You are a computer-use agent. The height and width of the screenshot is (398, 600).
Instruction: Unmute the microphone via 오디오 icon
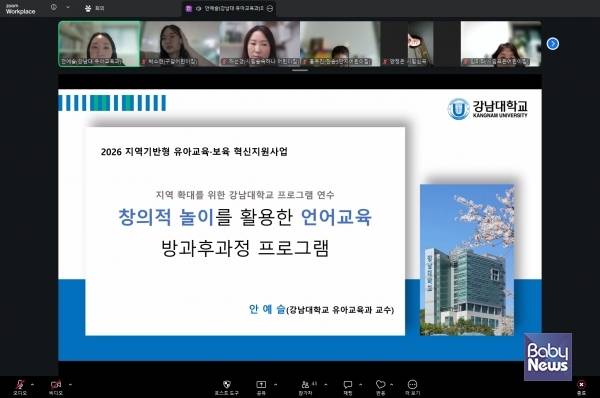(20, 384)
